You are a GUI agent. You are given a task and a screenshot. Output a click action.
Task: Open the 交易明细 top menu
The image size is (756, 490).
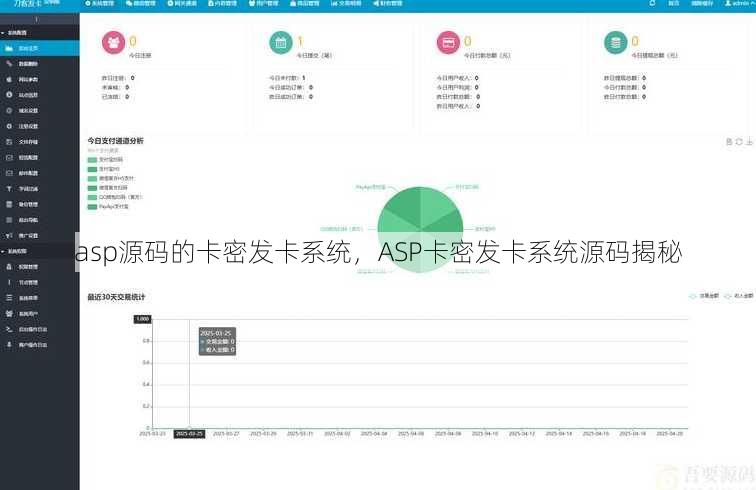(346, 3)
